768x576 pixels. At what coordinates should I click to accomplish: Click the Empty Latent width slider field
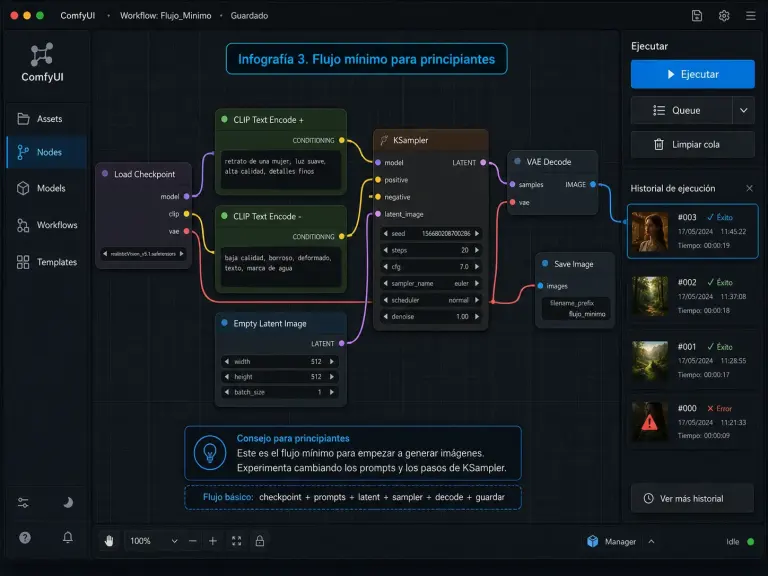click(x=279, y=361)
